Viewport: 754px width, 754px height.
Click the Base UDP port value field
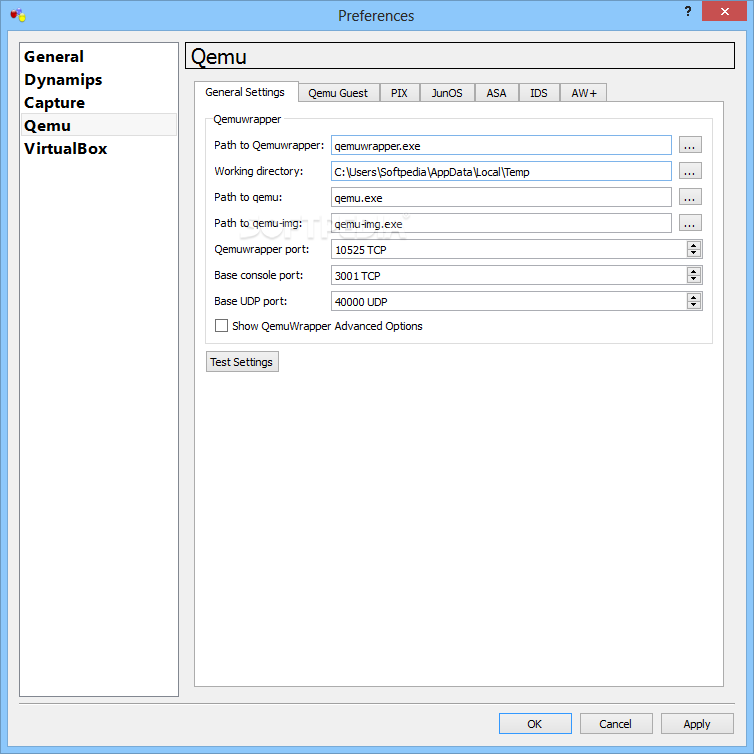(509, 301)
